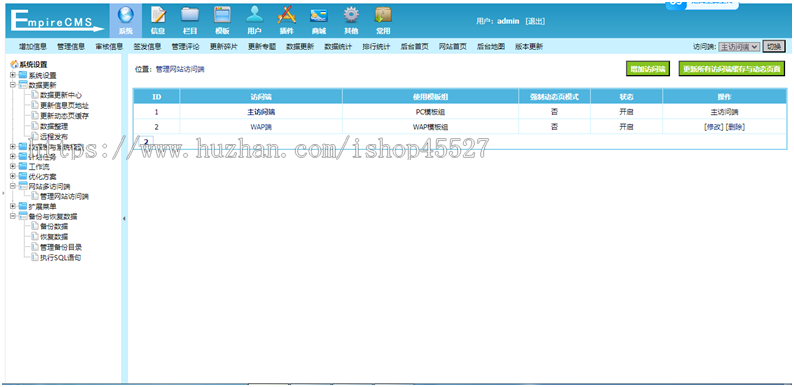Click the green 增加访问端 button
Image resolution: width=794 pixels, height=387 pixels.
pos(648,69)
